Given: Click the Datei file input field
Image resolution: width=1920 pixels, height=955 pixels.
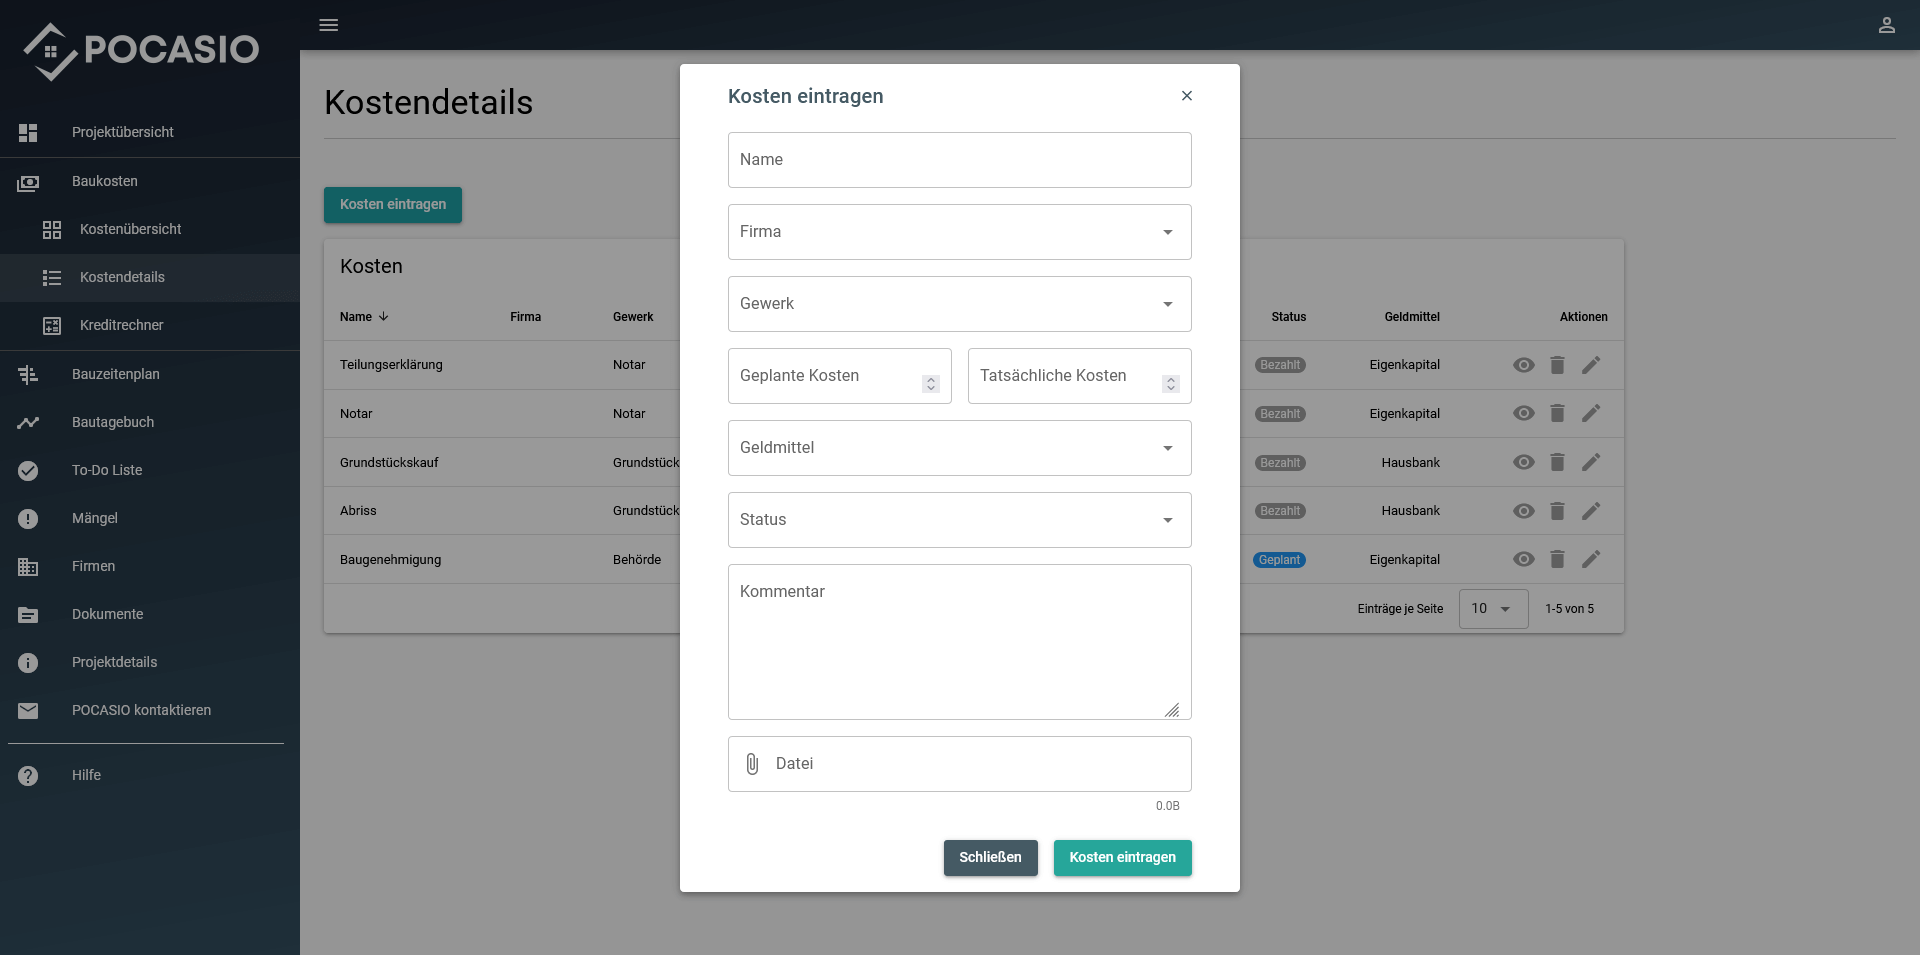Looking at the screenshot, I should pyautogui.click(x=960, y=764).
